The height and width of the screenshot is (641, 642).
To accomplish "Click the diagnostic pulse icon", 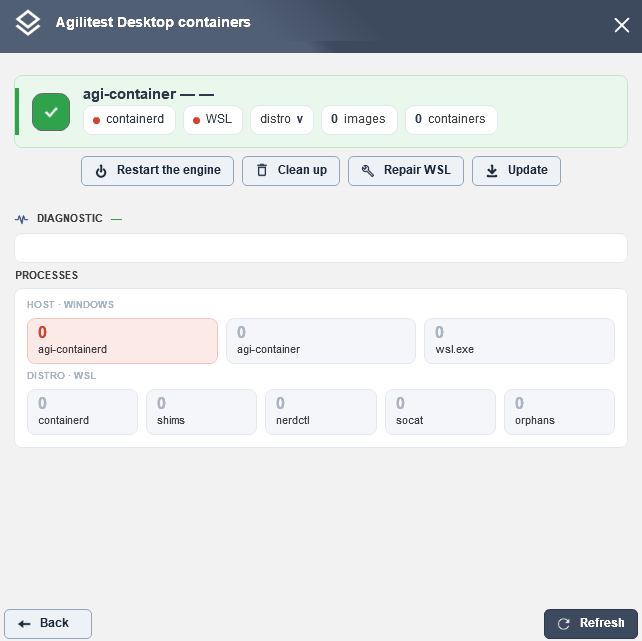I will pos(22,219).
